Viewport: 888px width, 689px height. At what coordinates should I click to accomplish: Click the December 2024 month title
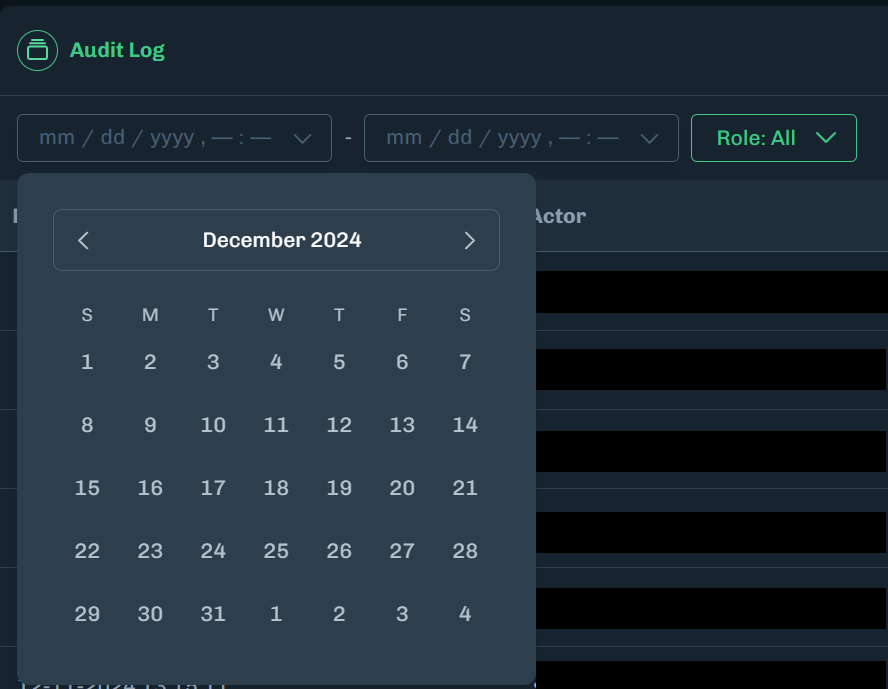click(x=282, y=240)
